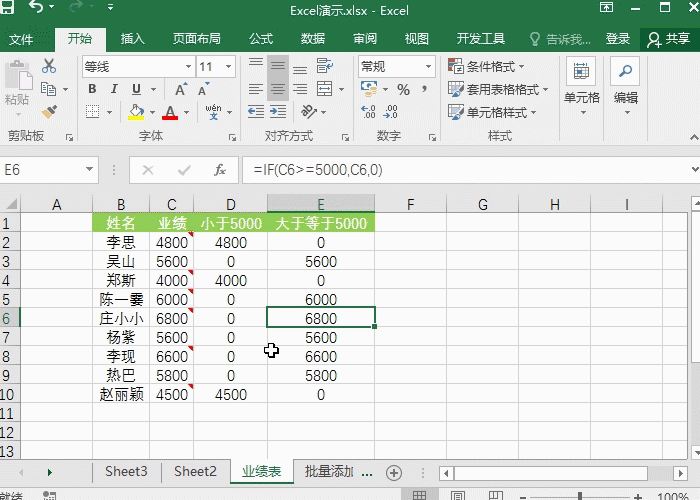700x500 pixels.
Task: Toggle center horizontal alignment
Action: point(278,89)
